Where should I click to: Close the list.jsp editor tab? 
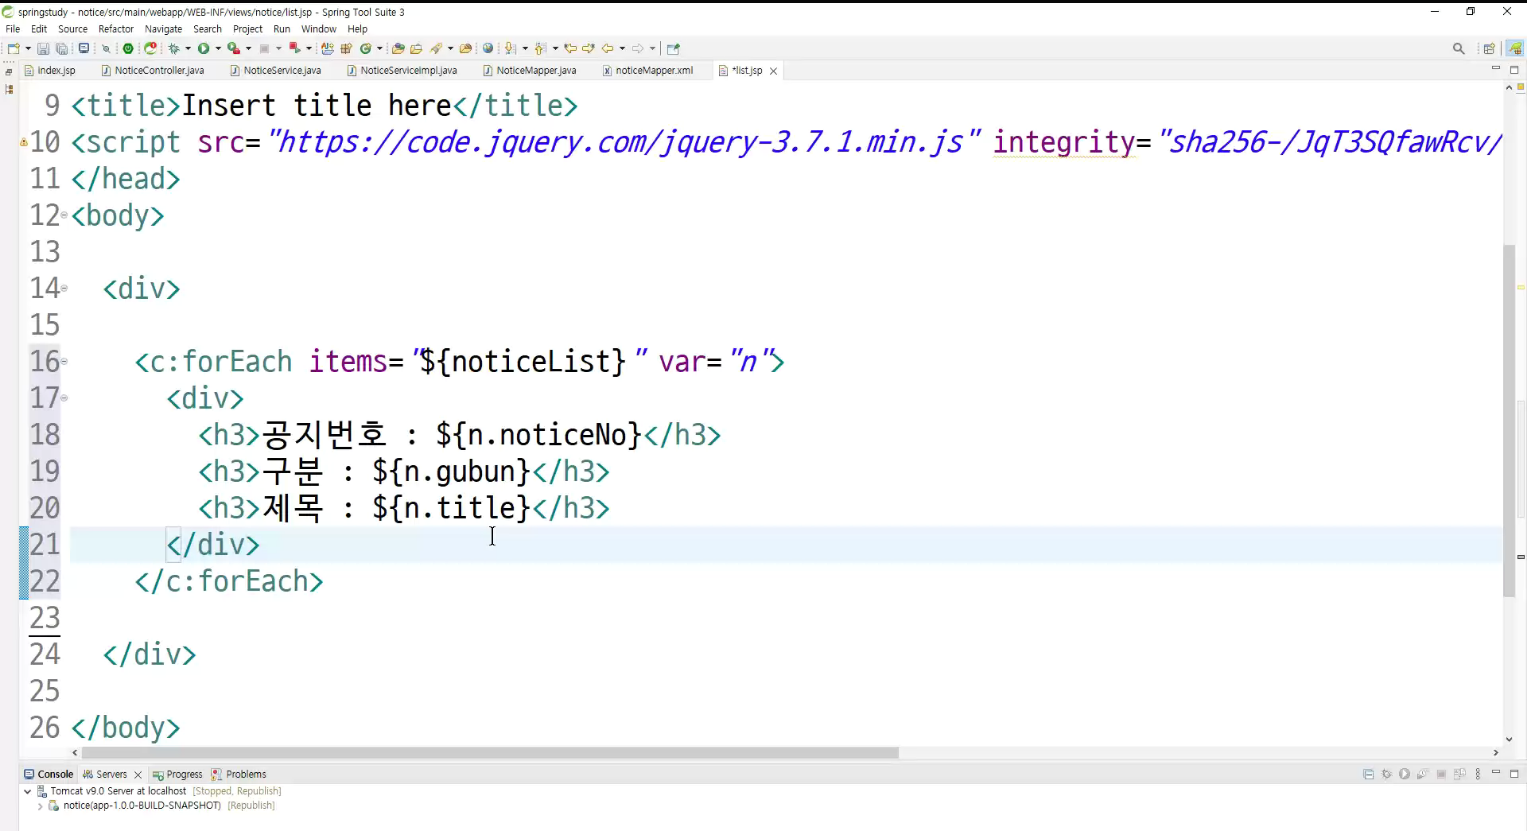tap(773, 71)
